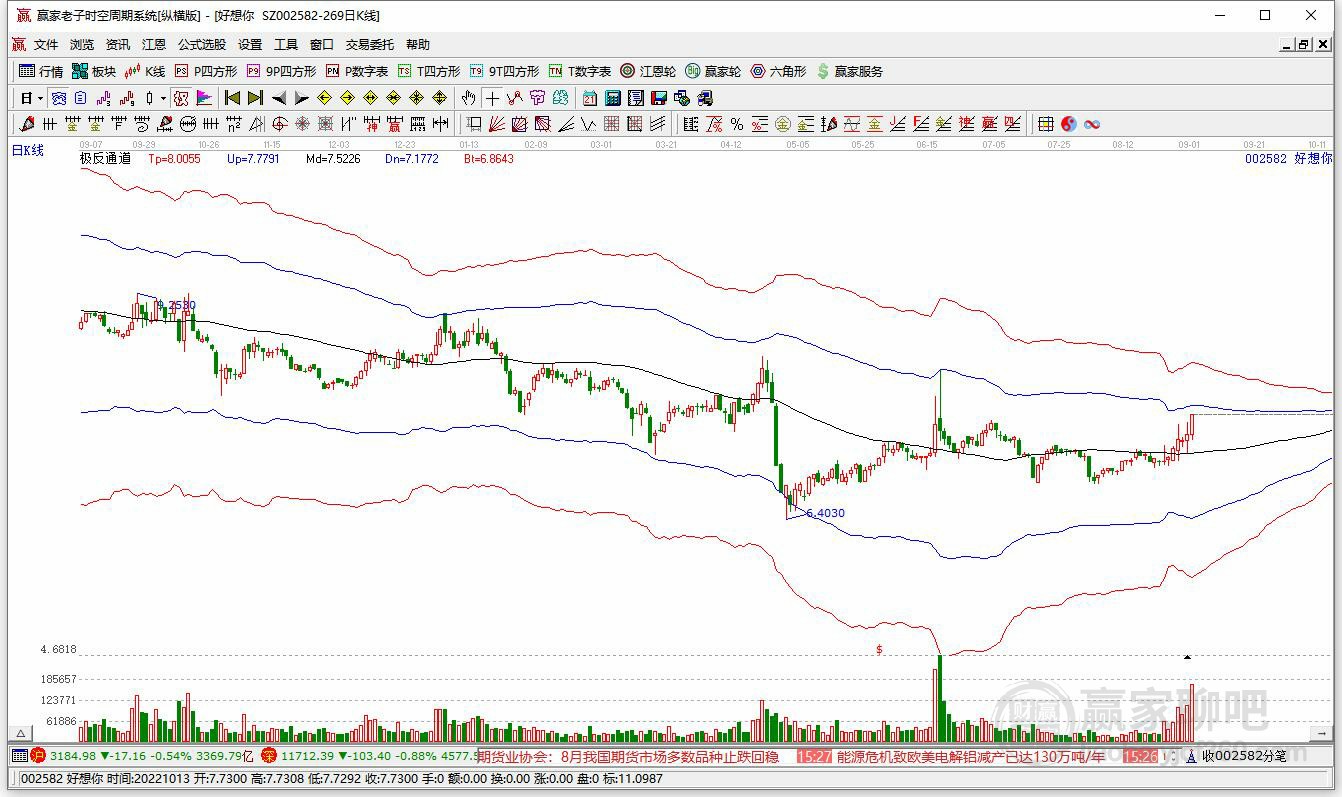This screenshot has height=797, width=1342.
Task: Click the 日K线 period label
Action: 28,150
